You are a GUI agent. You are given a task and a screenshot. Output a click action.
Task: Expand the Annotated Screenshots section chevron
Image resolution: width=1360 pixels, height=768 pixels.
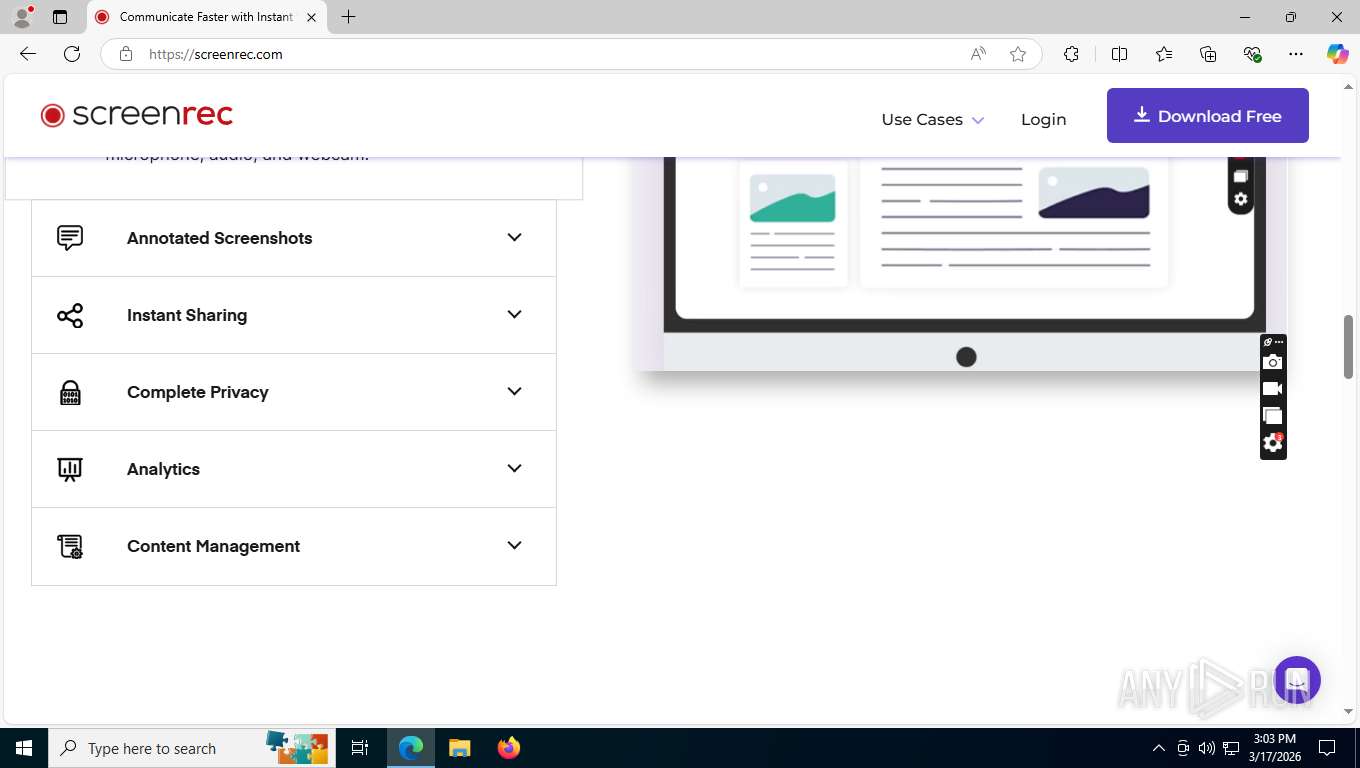pyautogui.click(x=514, y=238)
